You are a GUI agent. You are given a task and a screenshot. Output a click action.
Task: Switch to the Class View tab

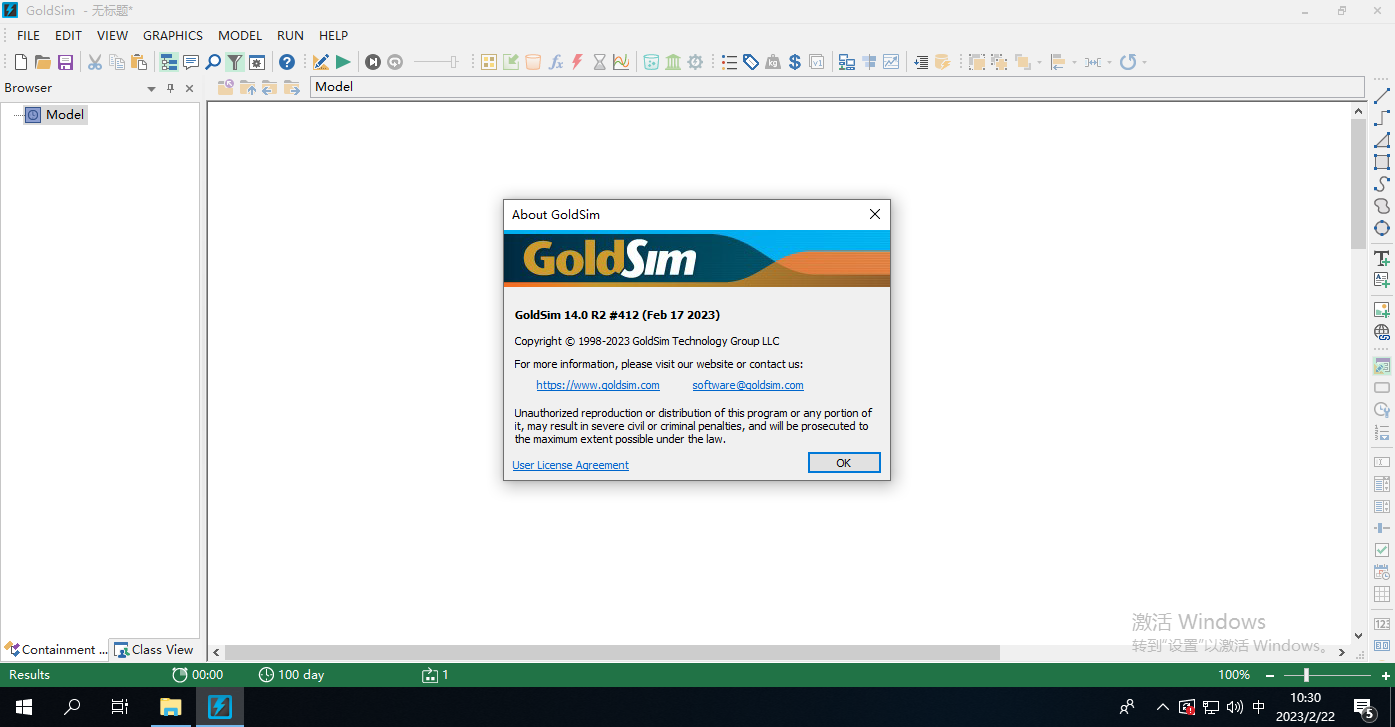(154, 649)
